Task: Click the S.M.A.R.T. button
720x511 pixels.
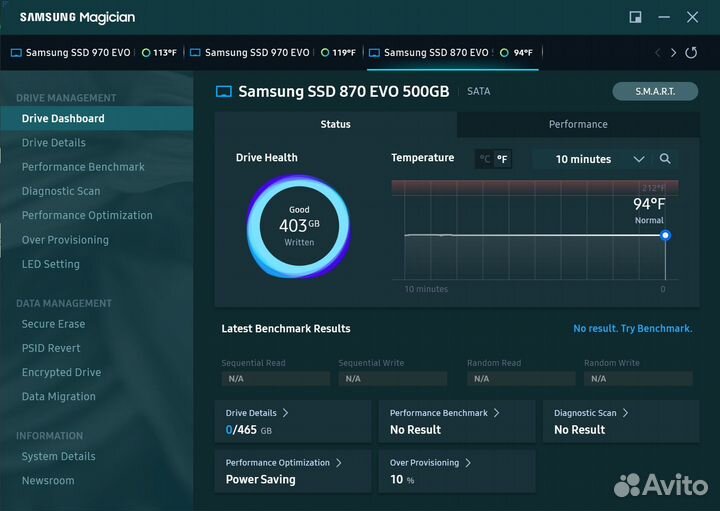Action: coord(655,91)
